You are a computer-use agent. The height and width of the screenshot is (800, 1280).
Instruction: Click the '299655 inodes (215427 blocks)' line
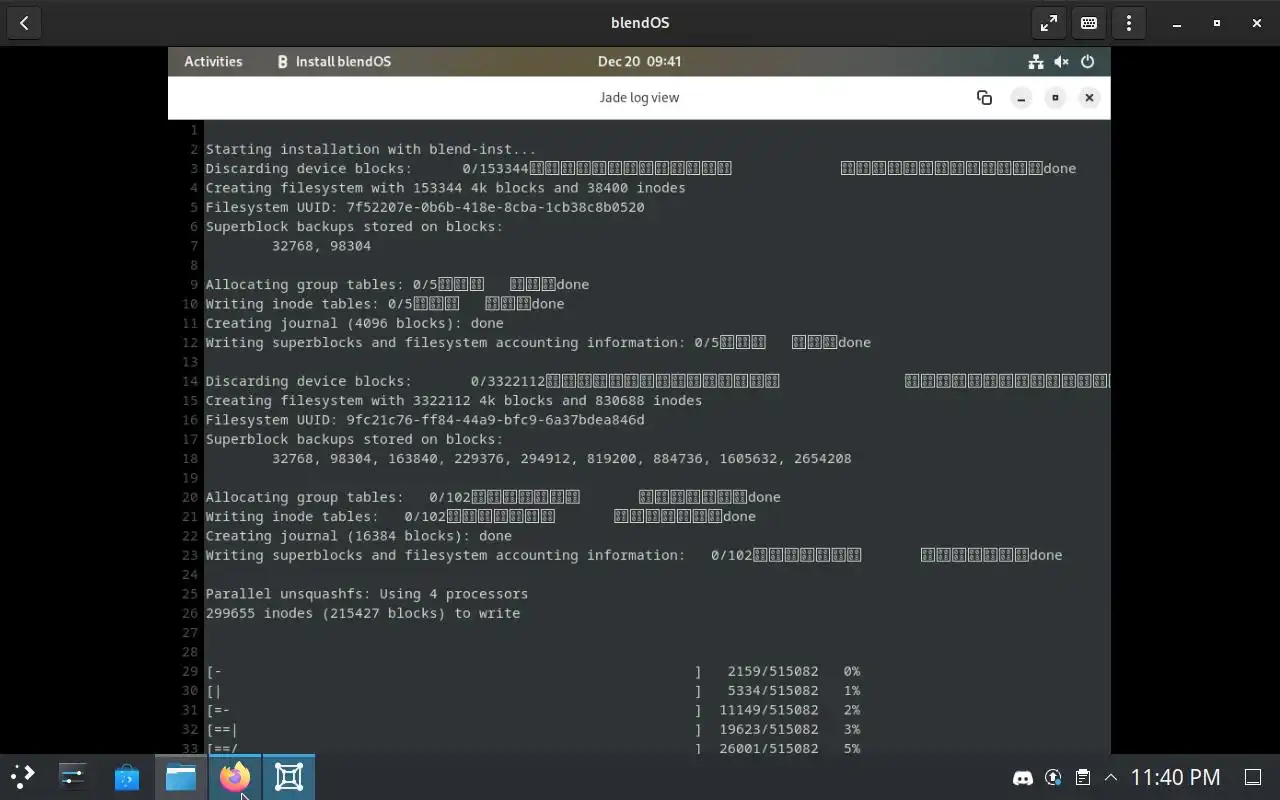point(363,613)
